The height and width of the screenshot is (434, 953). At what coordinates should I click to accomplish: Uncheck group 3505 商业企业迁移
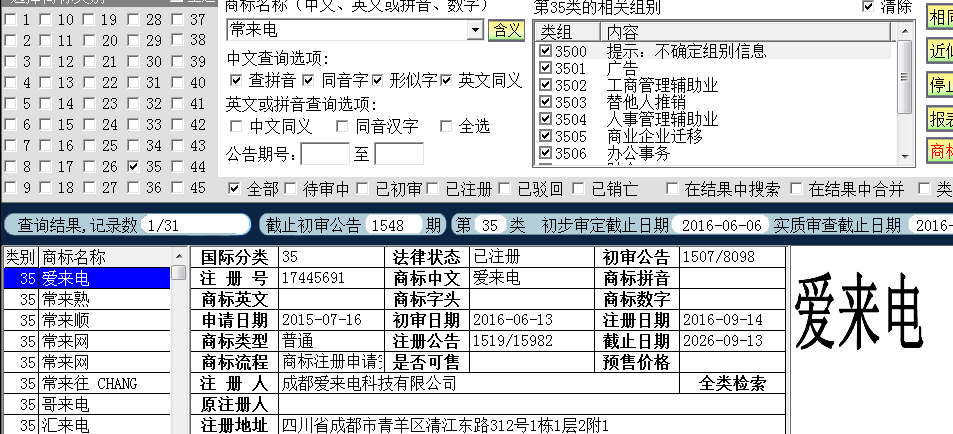tap(546, 136)
